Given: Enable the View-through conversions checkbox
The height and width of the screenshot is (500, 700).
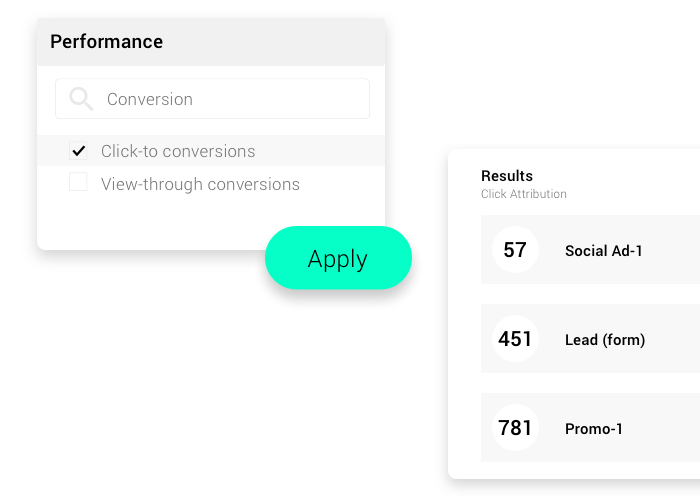Looking at the screenshot, I should tap(78, 182).
